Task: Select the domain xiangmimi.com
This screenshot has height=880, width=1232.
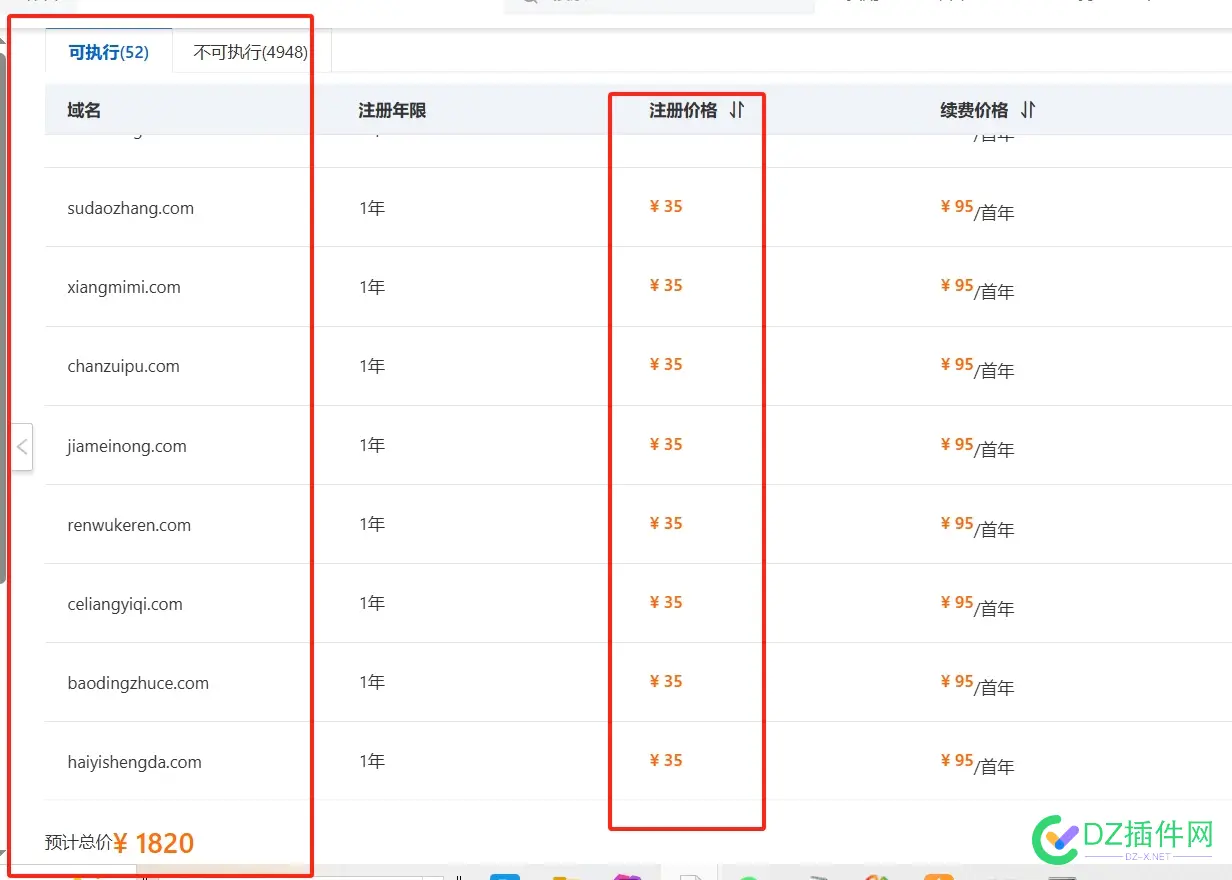Action: click(124, 287)
